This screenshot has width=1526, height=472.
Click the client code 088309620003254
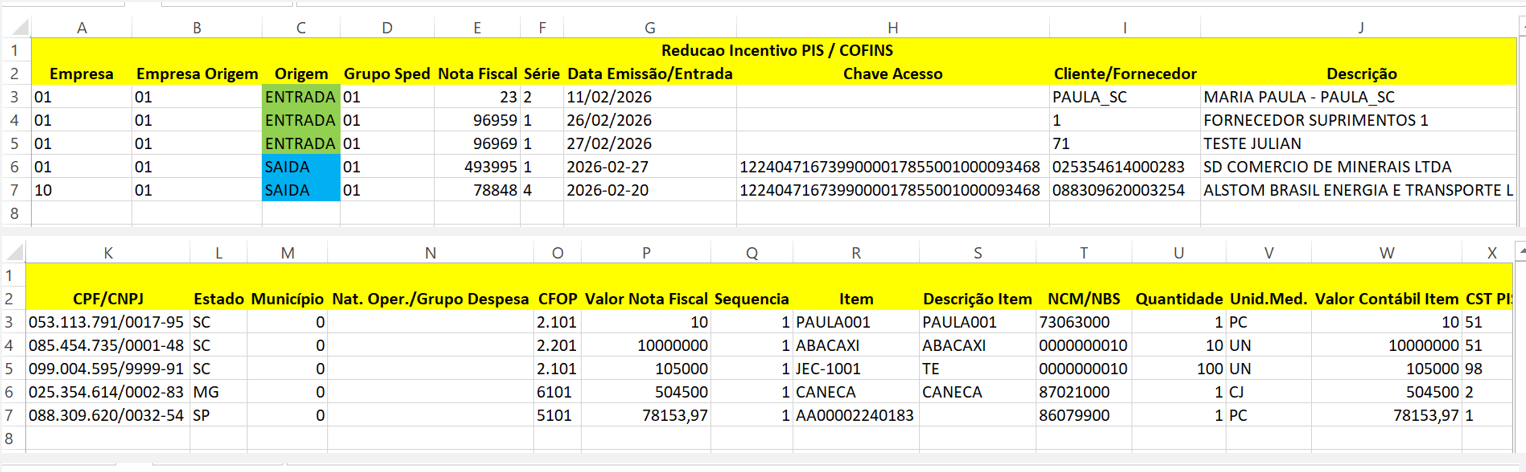(x=1125, y=189)
